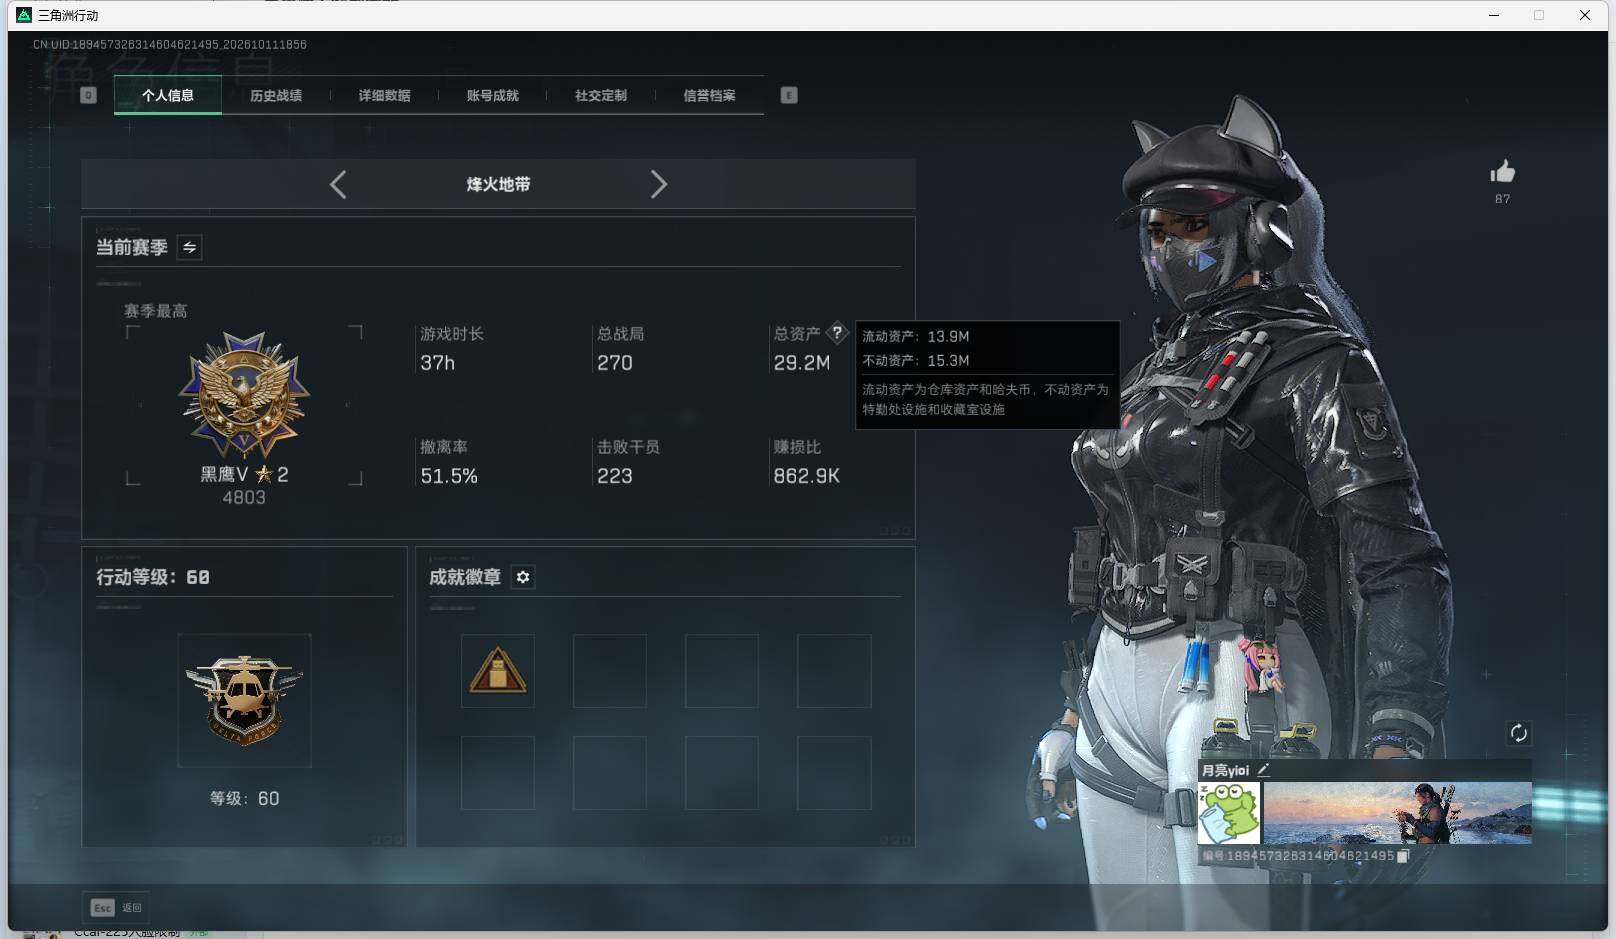
Task: Click the 撤离率 51.5% value
Action: pyautogui.click(x=449, y=476)
